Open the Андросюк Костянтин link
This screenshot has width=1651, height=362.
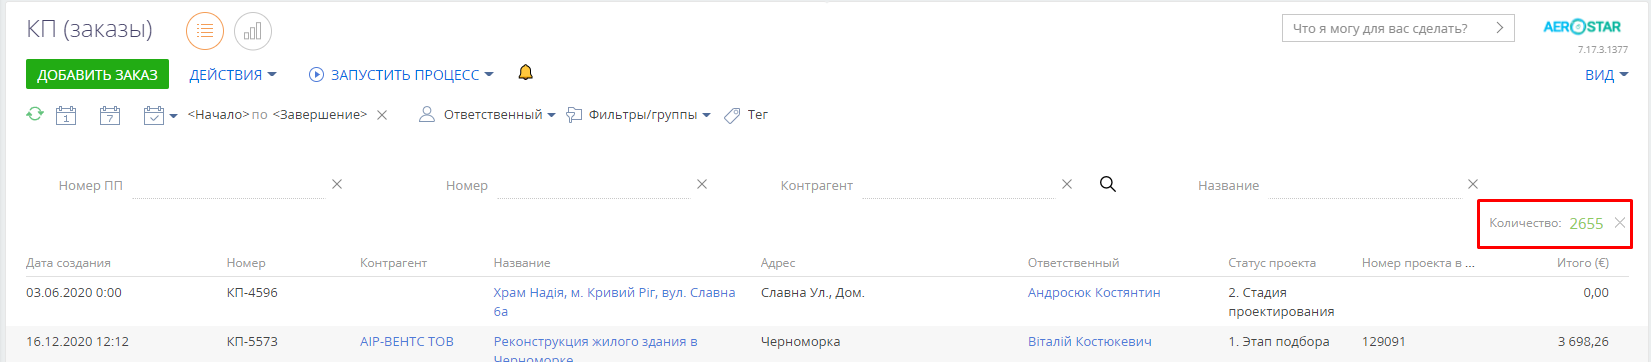click(1094, 293)
